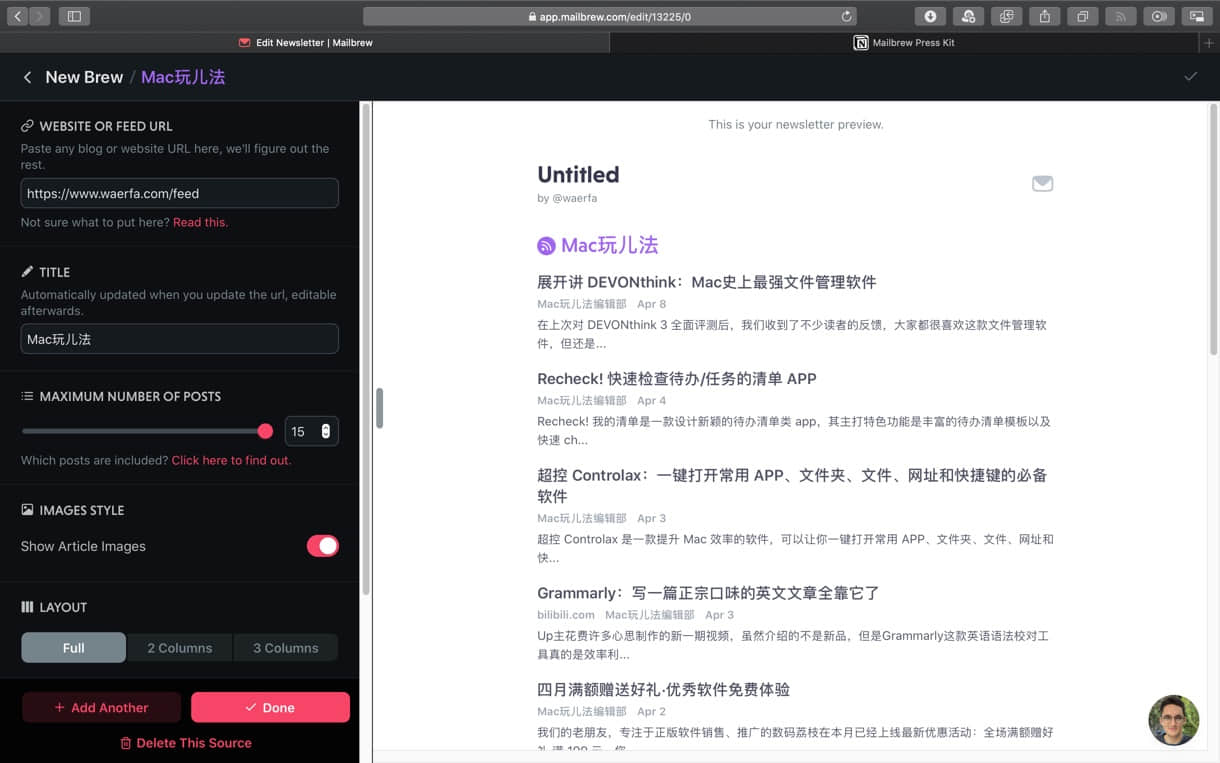
Task: Click the feed URL input field
Action: pyautogui.click(x=180, y=193)
